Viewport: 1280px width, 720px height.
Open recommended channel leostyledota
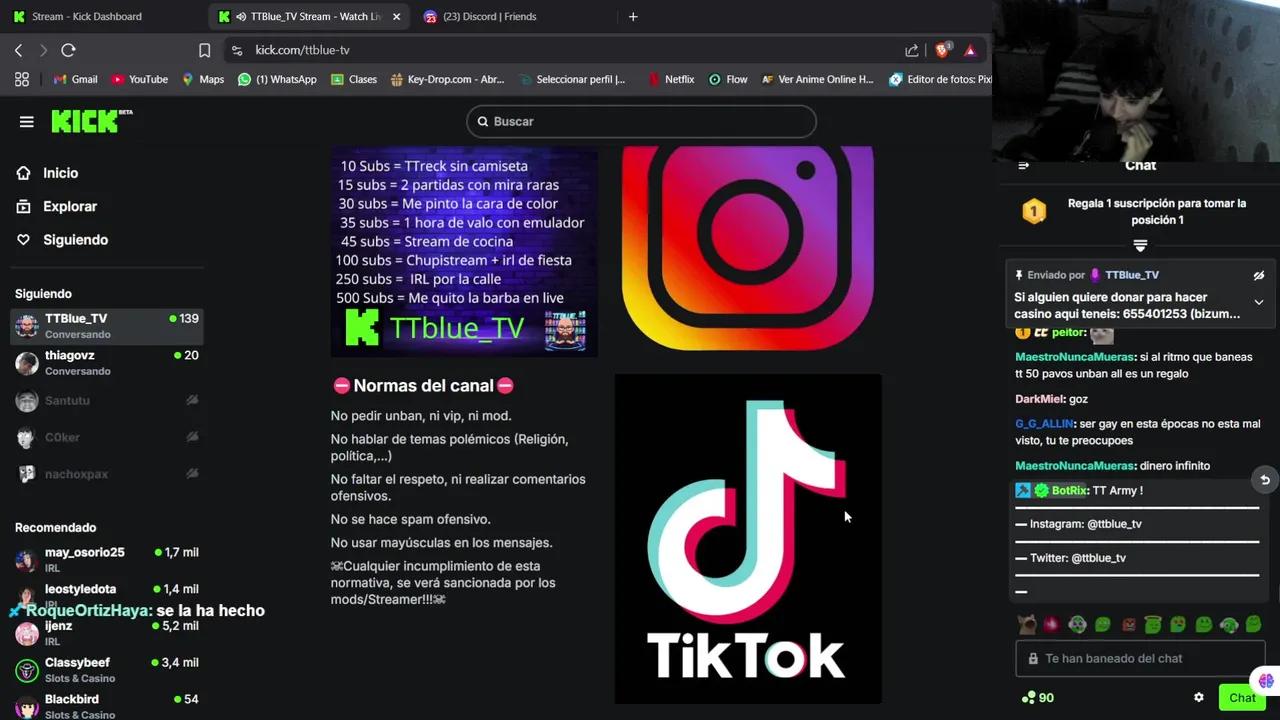pyautogui.click(x=107, y=594)
